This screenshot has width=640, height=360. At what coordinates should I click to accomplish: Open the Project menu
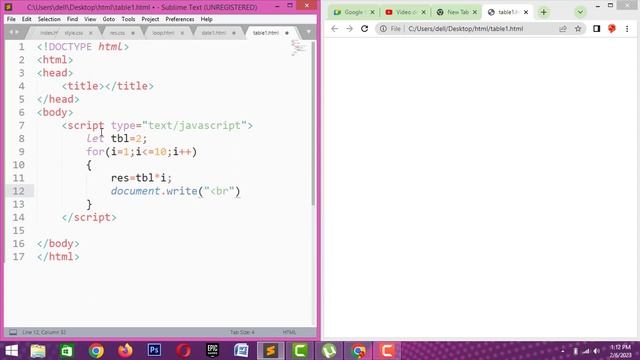150,19
